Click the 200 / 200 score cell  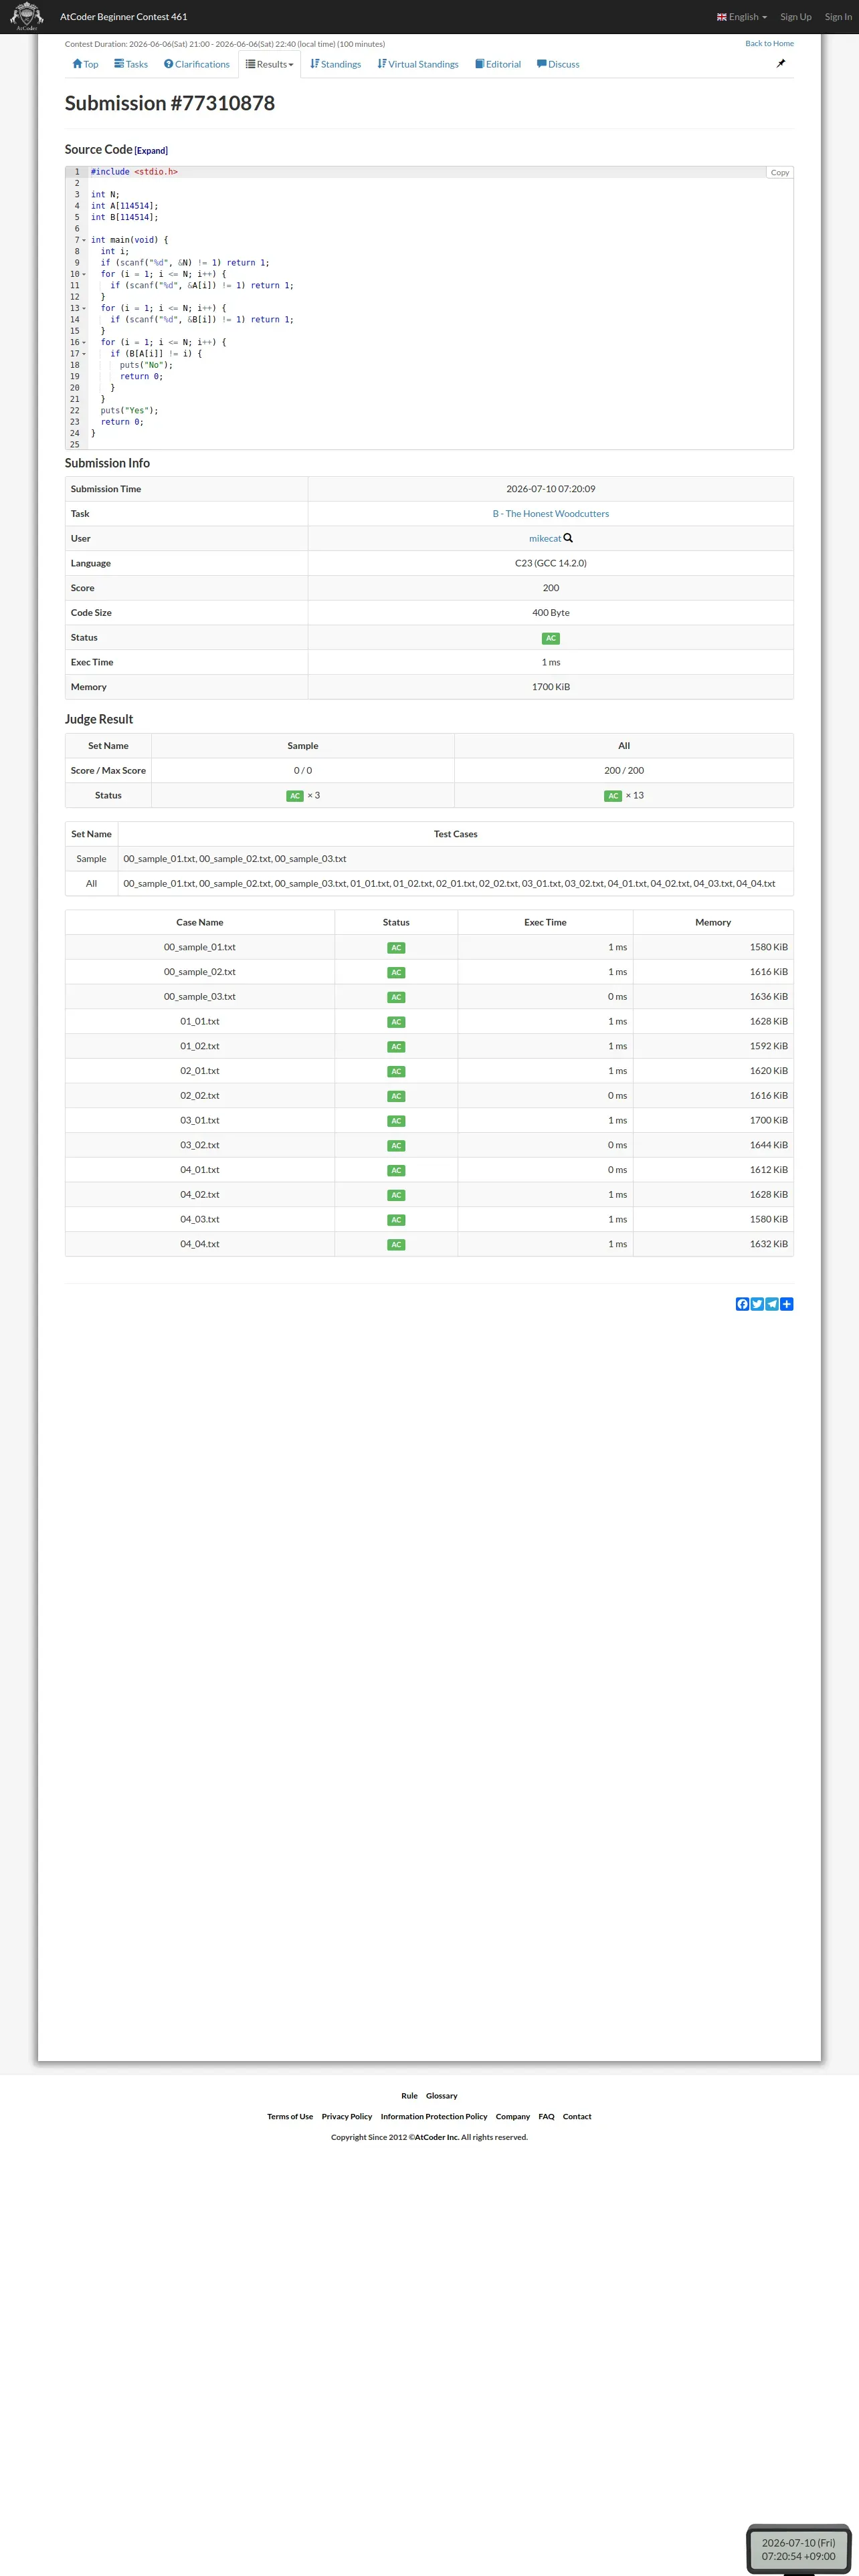[x=624, y=771]
